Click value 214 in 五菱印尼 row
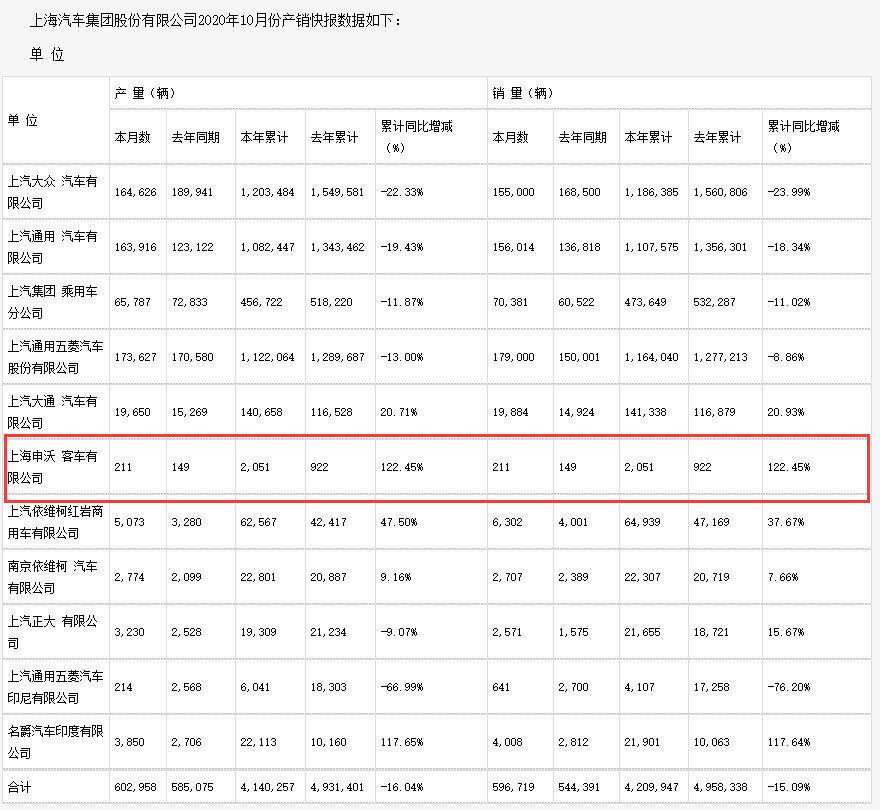Screen dimensions: 880x810 pos(123,687)
